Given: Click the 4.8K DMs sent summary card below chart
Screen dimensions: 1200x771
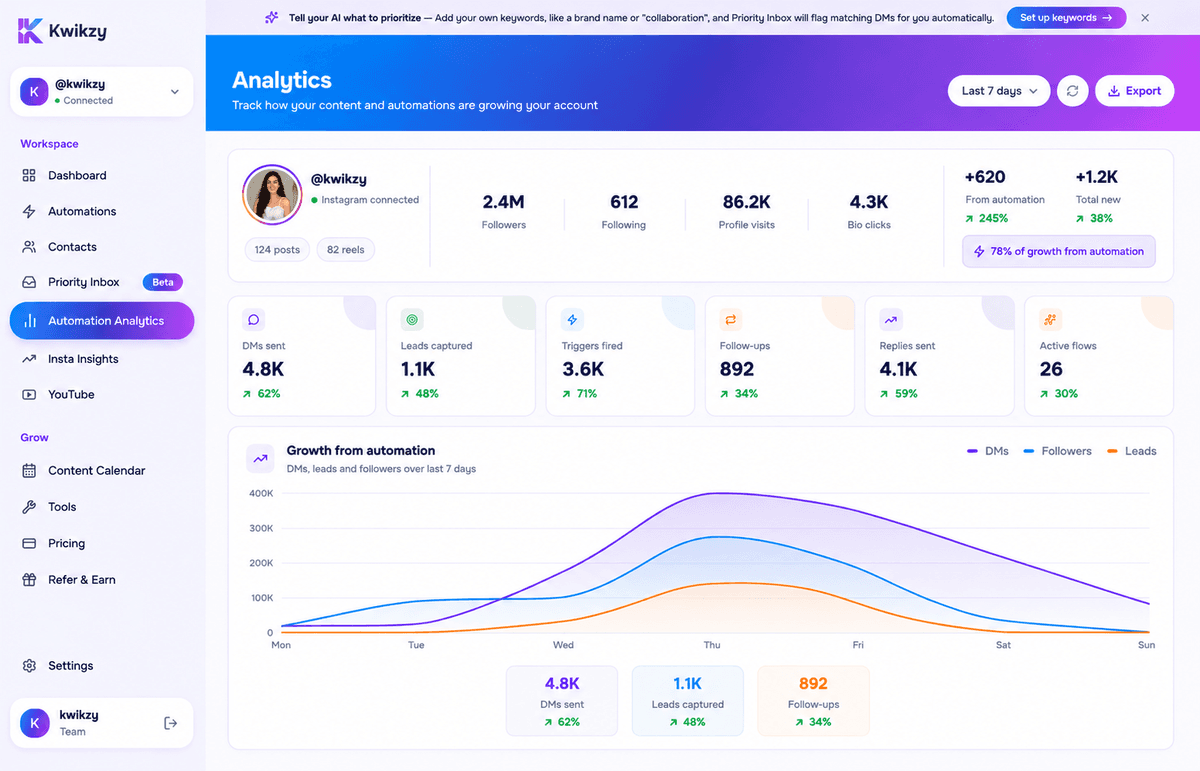Looking at the screenshot, I should pos(562,701).
